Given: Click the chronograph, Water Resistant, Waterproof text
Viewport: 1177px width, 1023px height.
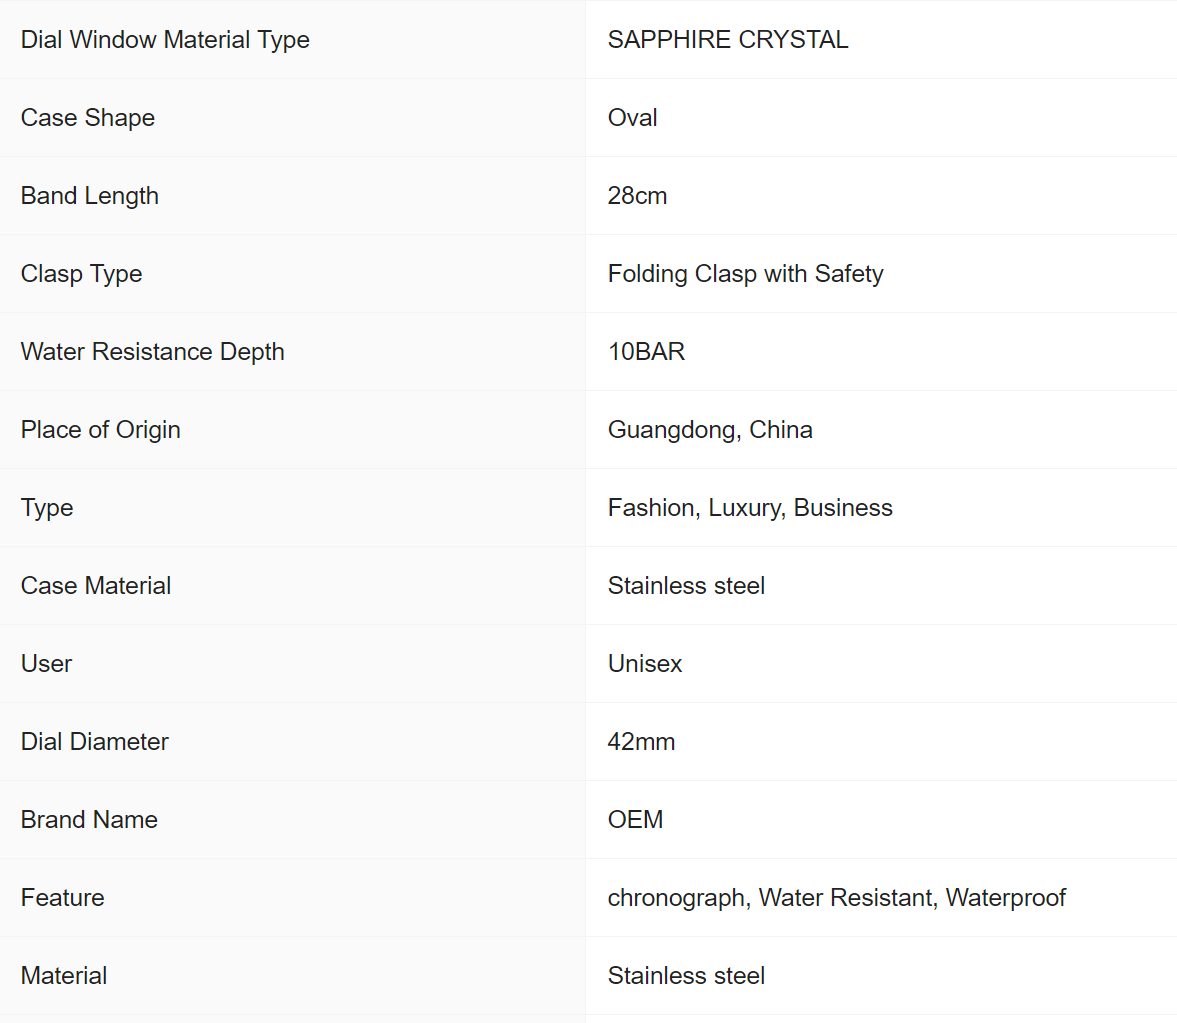Looking at the screenshot, I should pyautogui.click(x=836, y=898).
